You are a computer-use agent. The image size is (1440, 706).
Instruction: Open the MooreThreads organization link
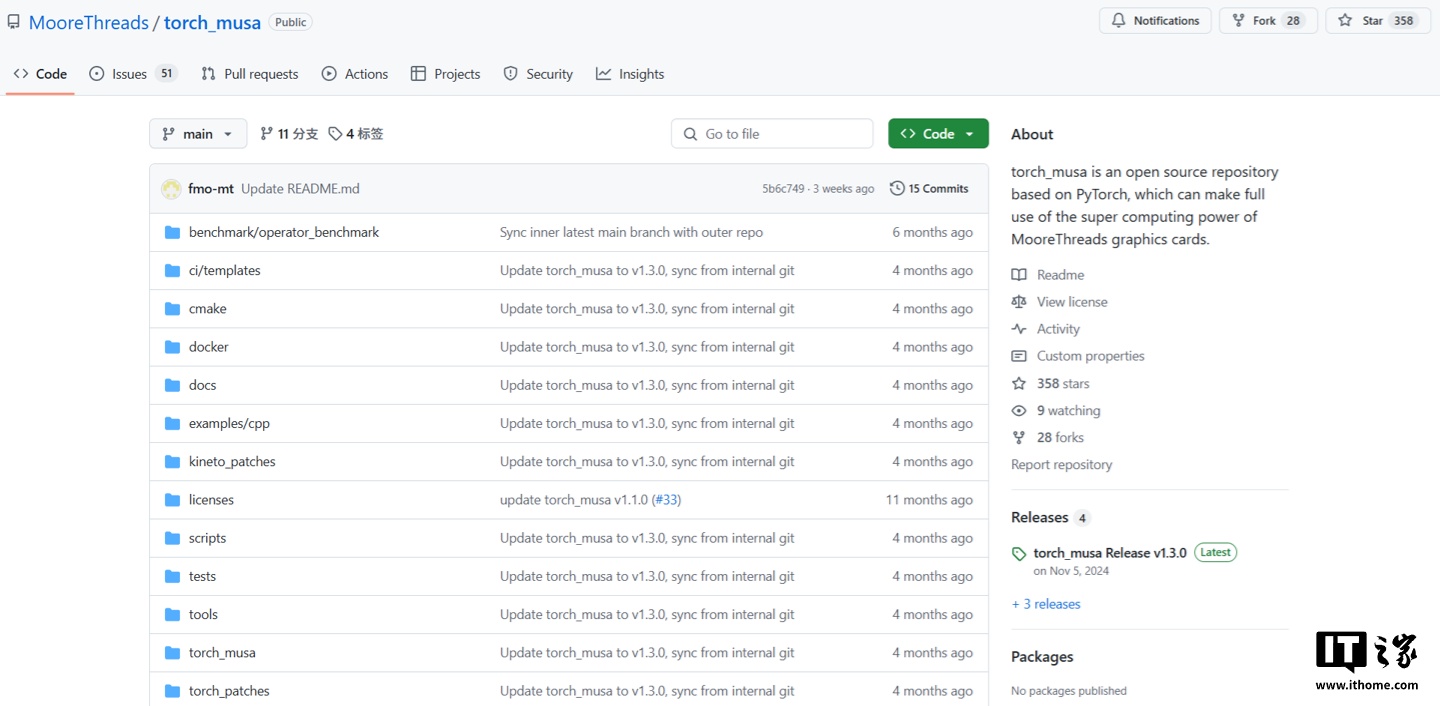click(88, 22)
